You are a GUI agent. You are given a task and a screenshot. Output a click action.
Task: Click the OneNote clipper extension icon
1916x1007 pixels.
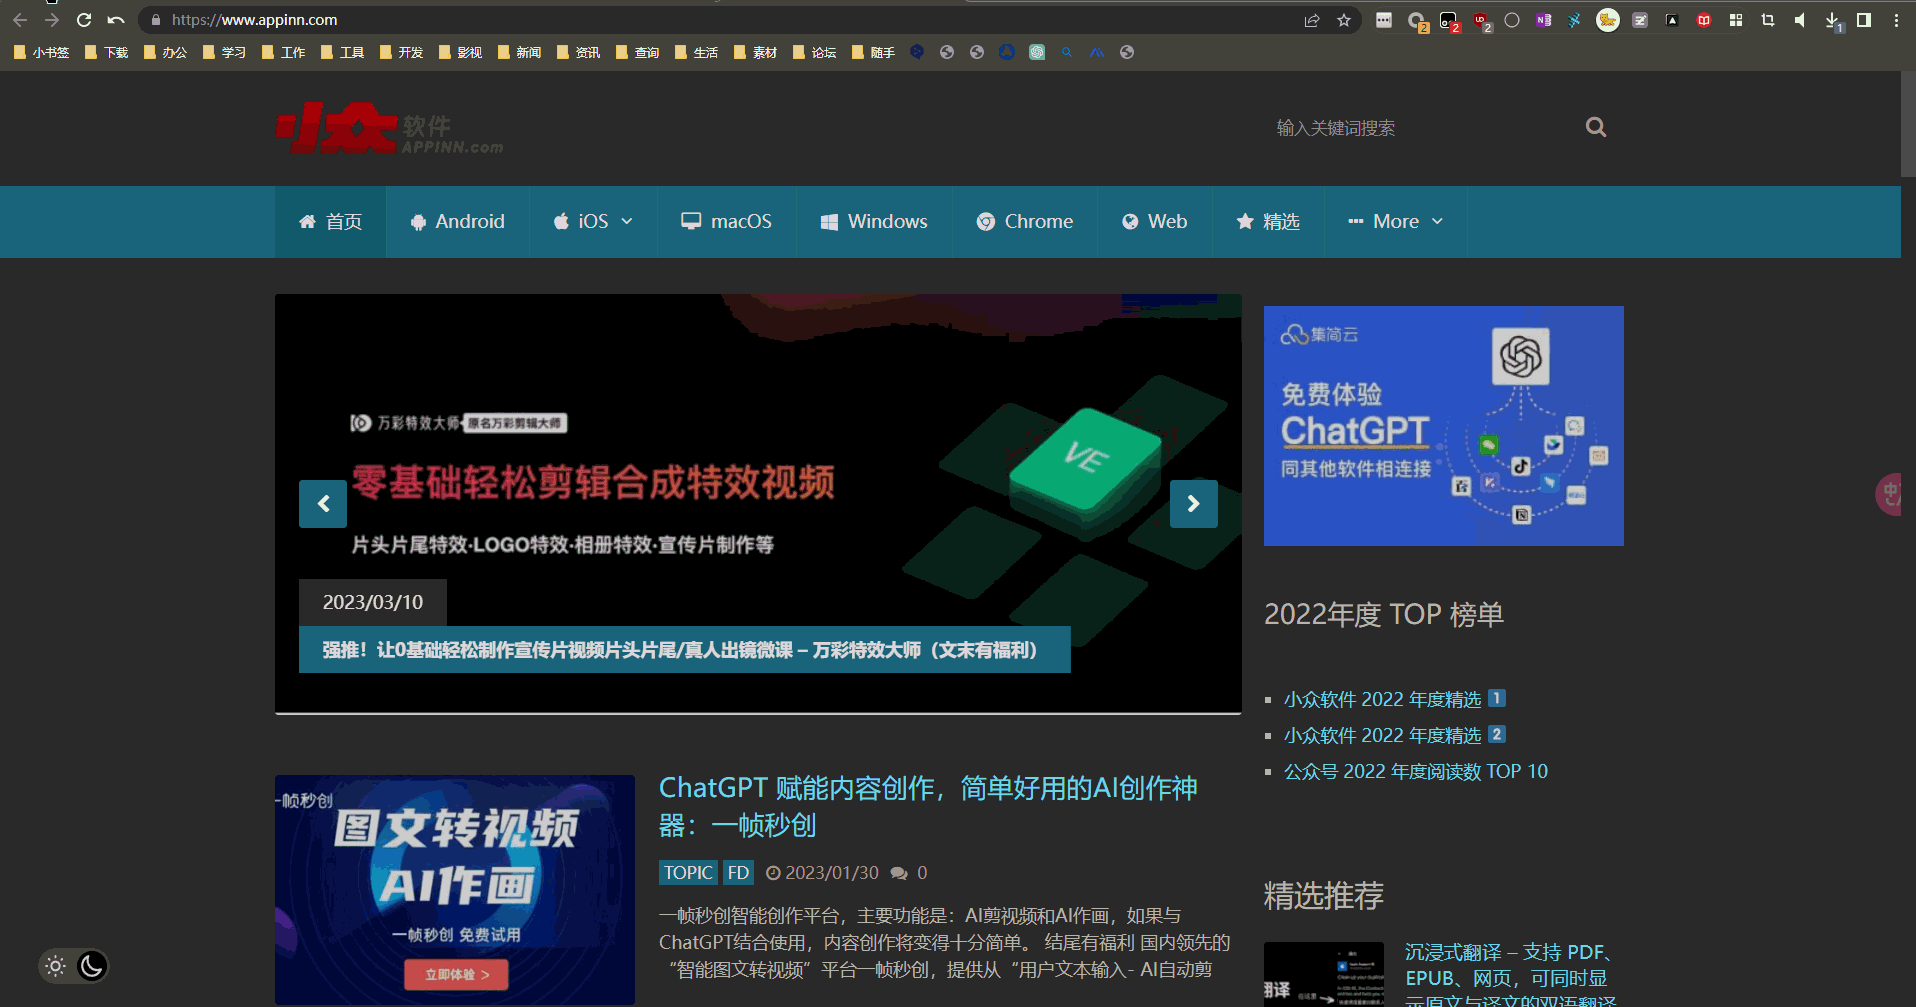click(1544, 20)
